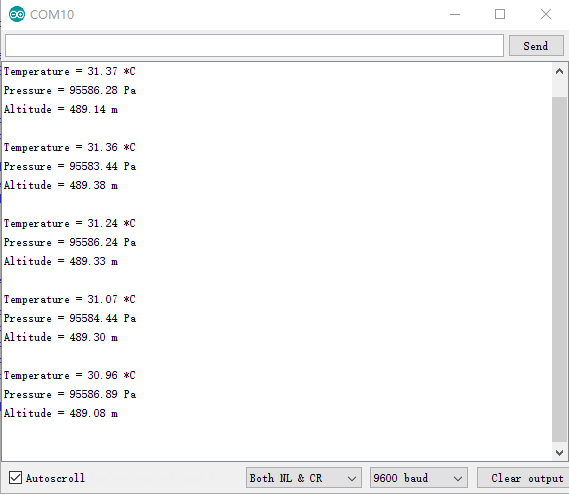
Task: Click the line Temperature = 31.37 *C
Action: [x=70, y=71]
